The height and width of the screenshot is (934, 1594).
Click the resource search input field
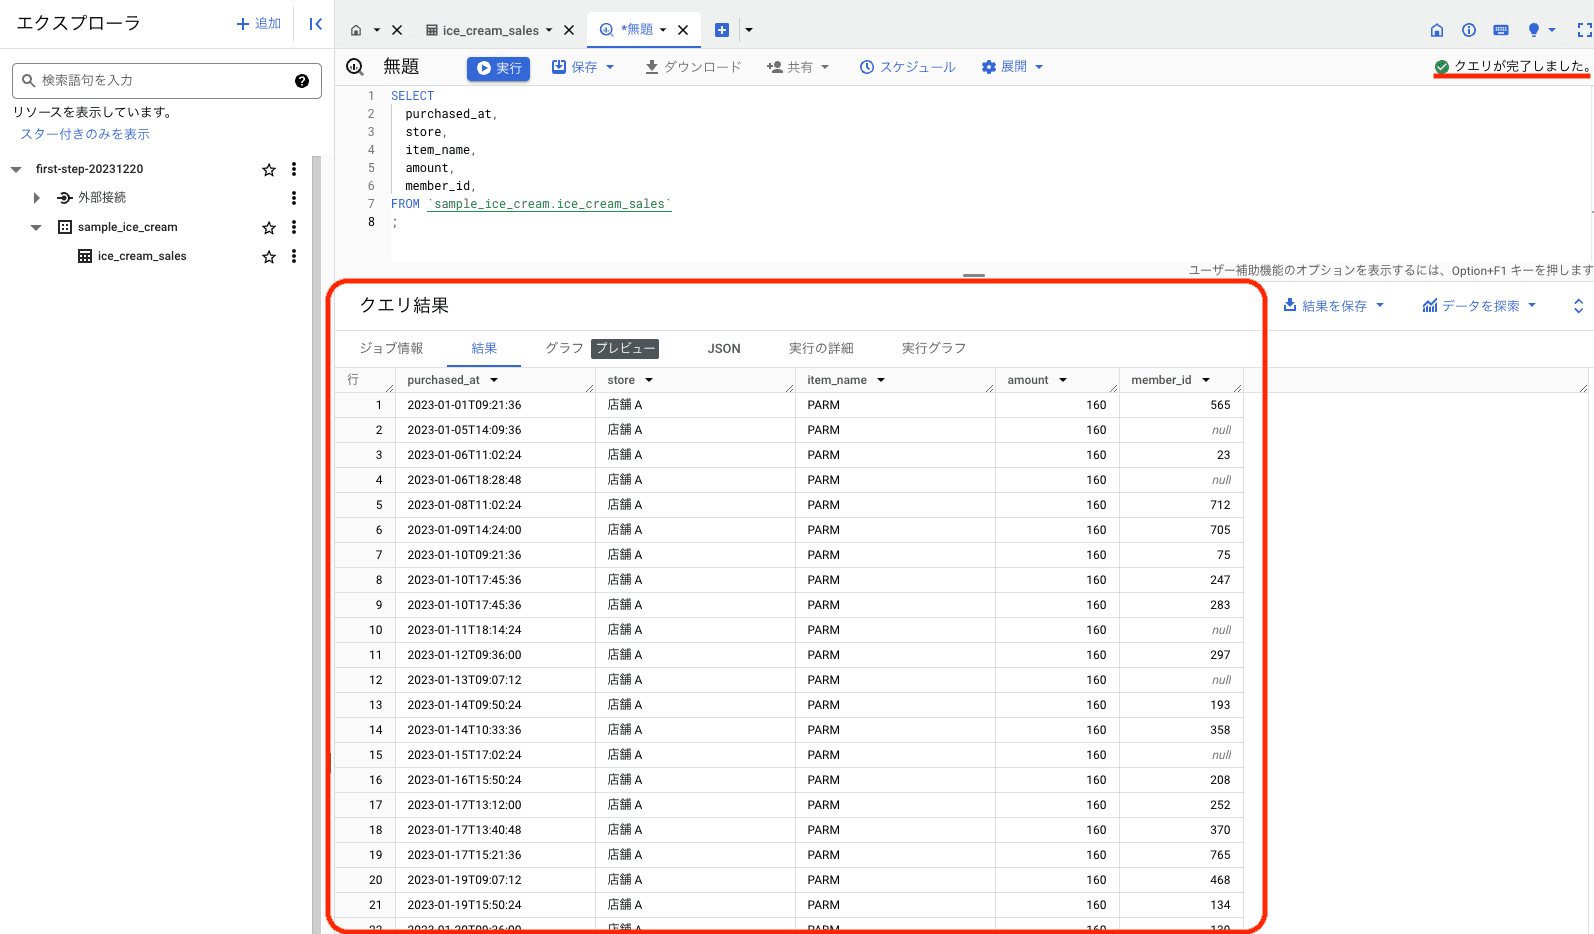click(160, 81)
